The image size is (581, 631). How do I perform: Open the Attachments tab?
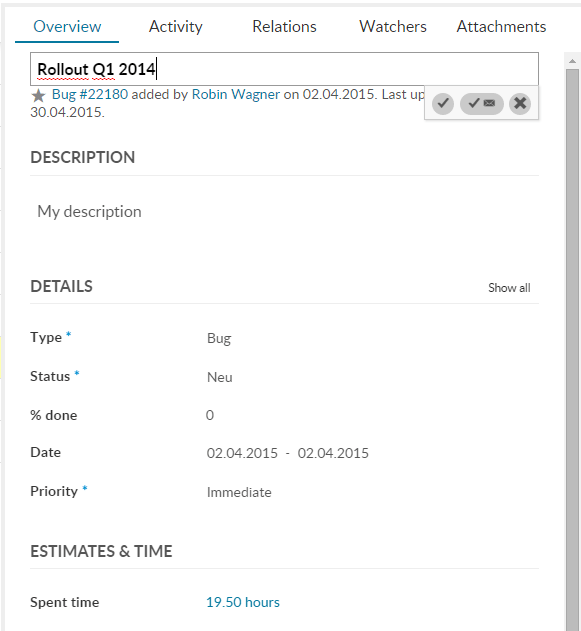tap(501, 27)
